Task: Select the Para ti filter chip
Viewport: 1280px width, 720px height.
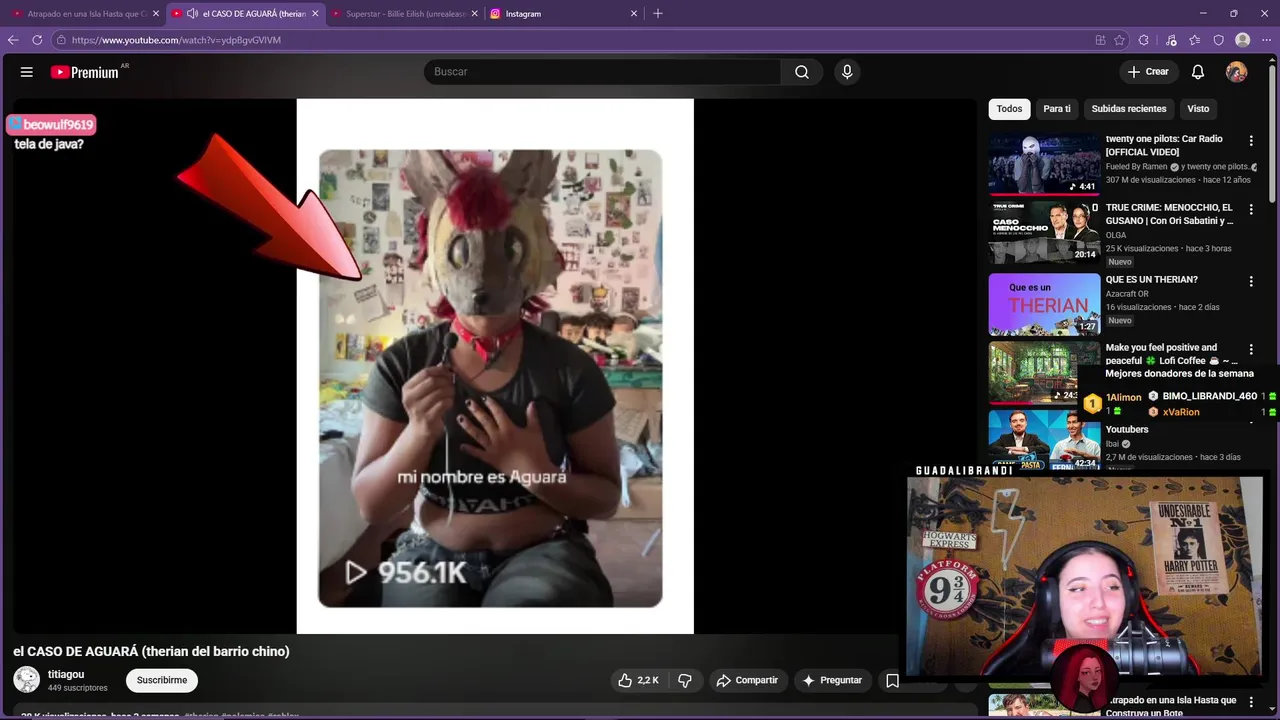Action: tap(1057, 109)
